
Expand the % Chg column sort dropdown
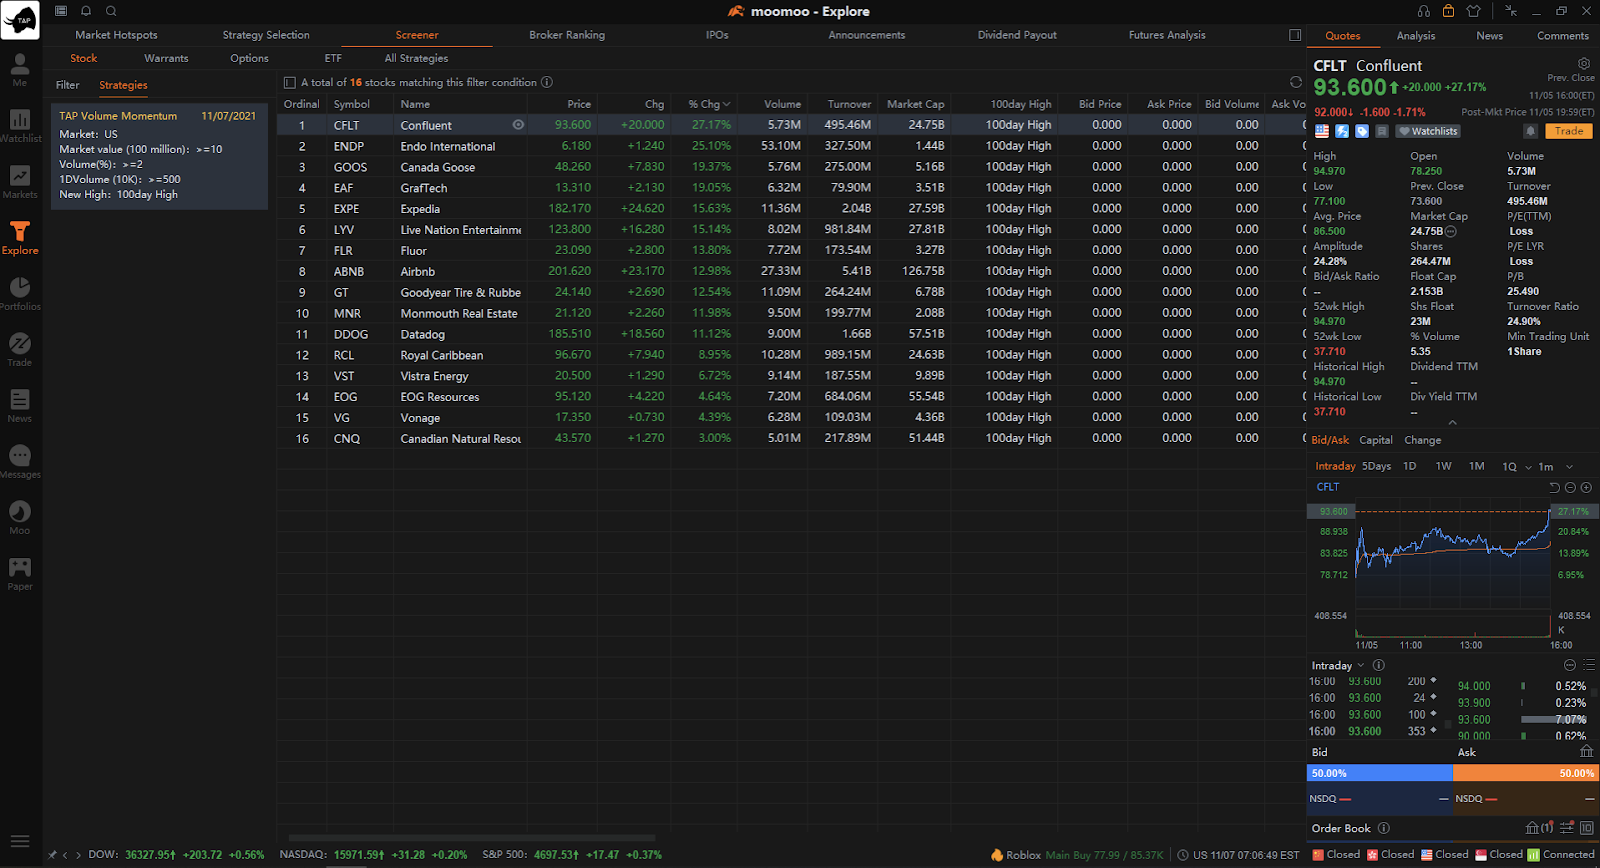(727, 104)
